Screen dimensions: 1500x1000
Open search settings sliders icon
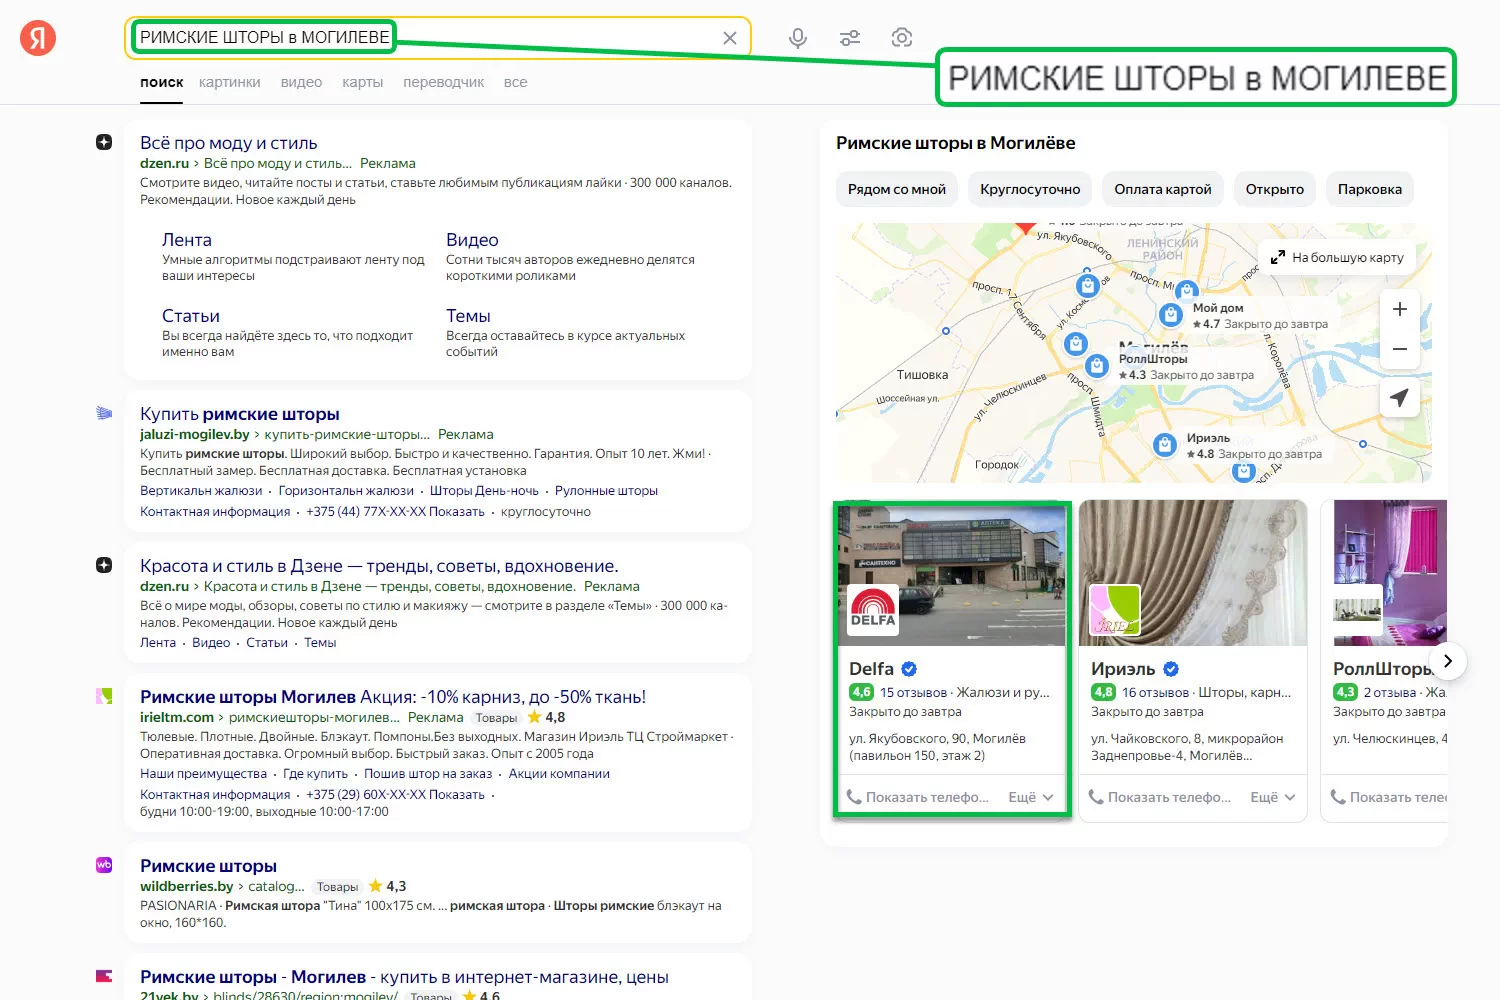tap(850, 38)
